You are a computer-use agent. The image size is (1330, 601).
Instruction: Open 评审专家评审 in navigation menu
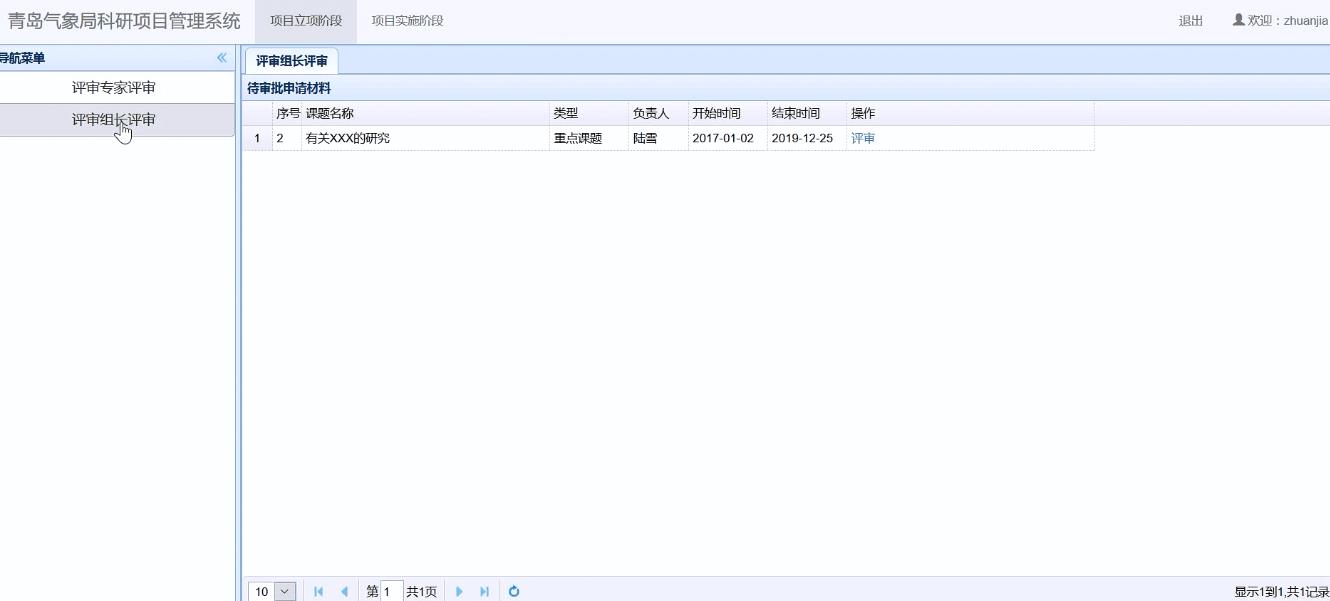[x=114, y=88]
